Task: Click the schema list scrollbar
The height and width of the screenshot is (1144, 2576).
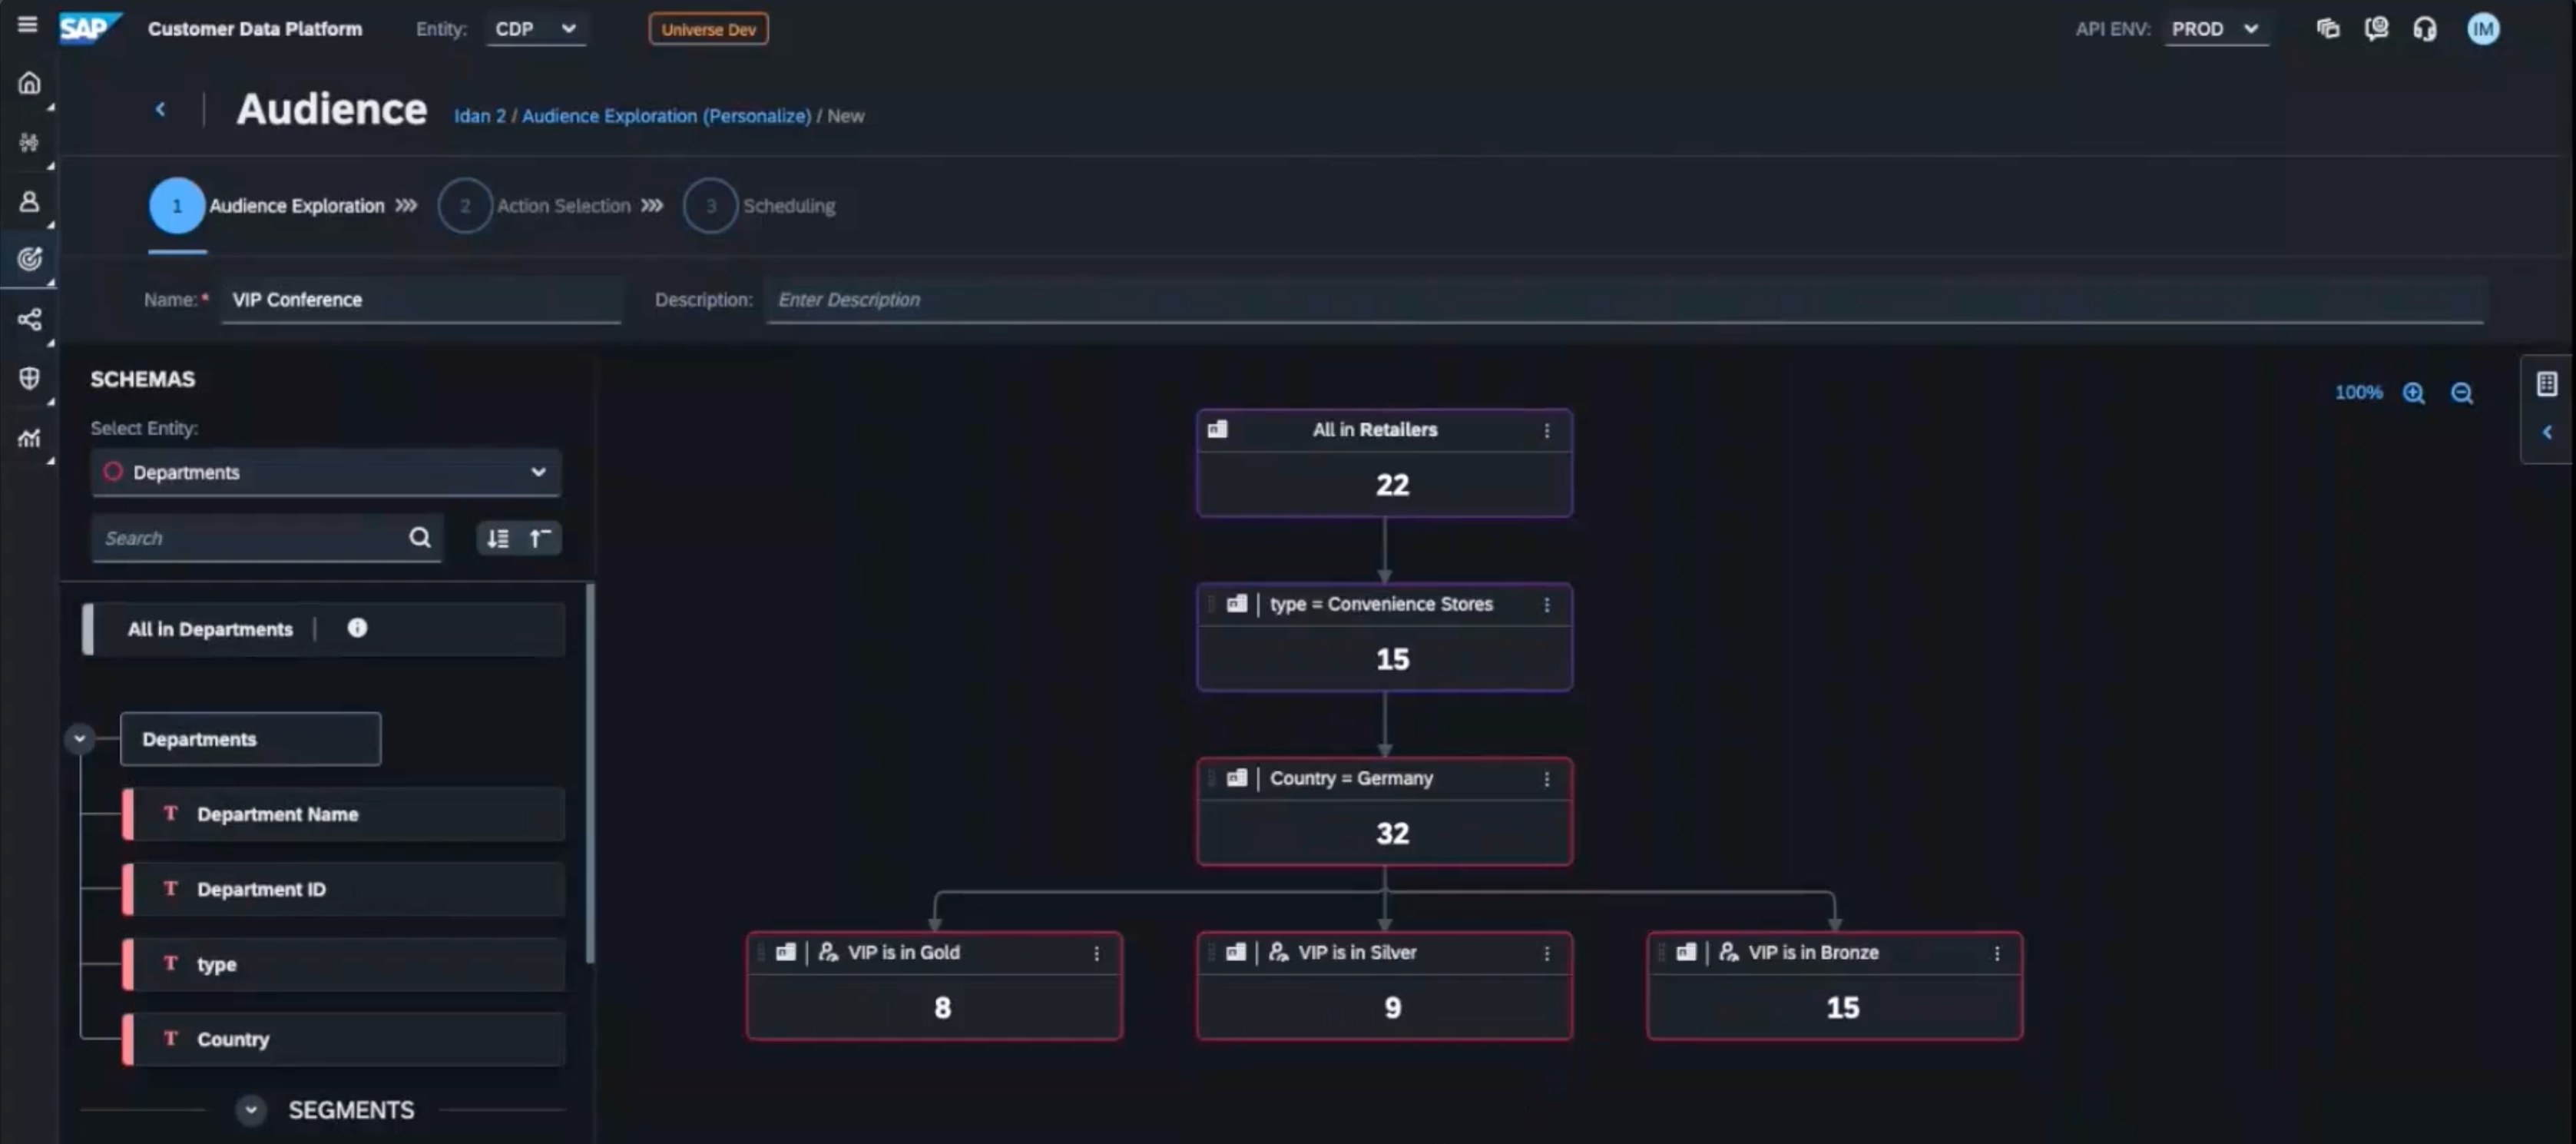Action: pos(590,772)
